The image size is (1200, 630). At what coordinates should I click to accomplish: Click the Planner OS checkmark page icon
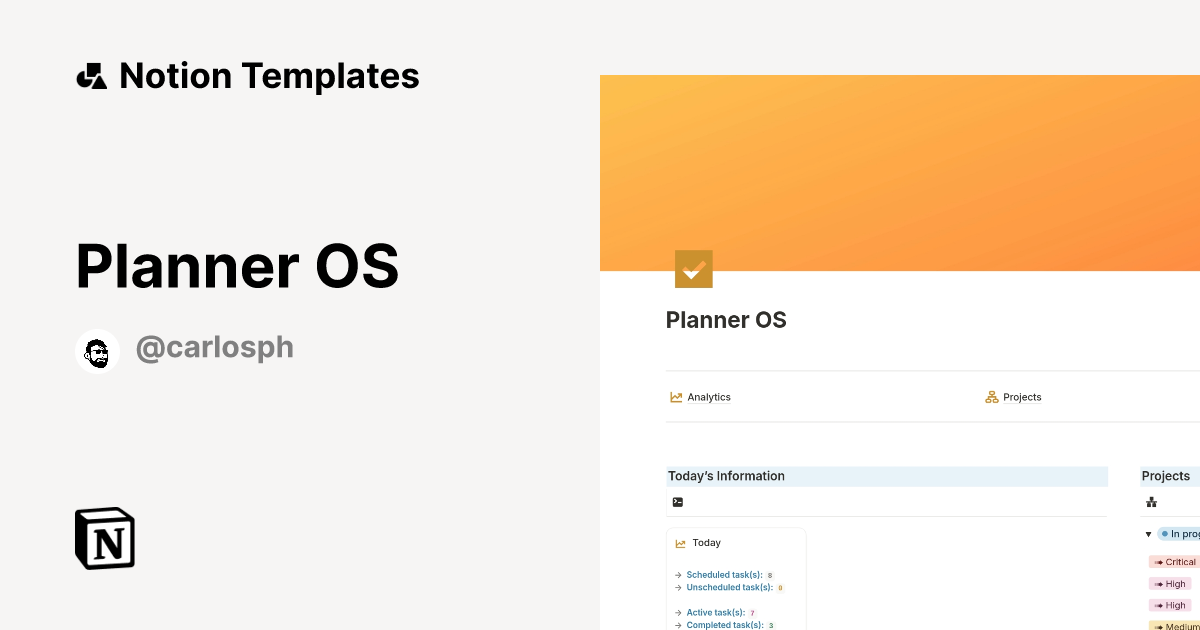tap(693, 268)
